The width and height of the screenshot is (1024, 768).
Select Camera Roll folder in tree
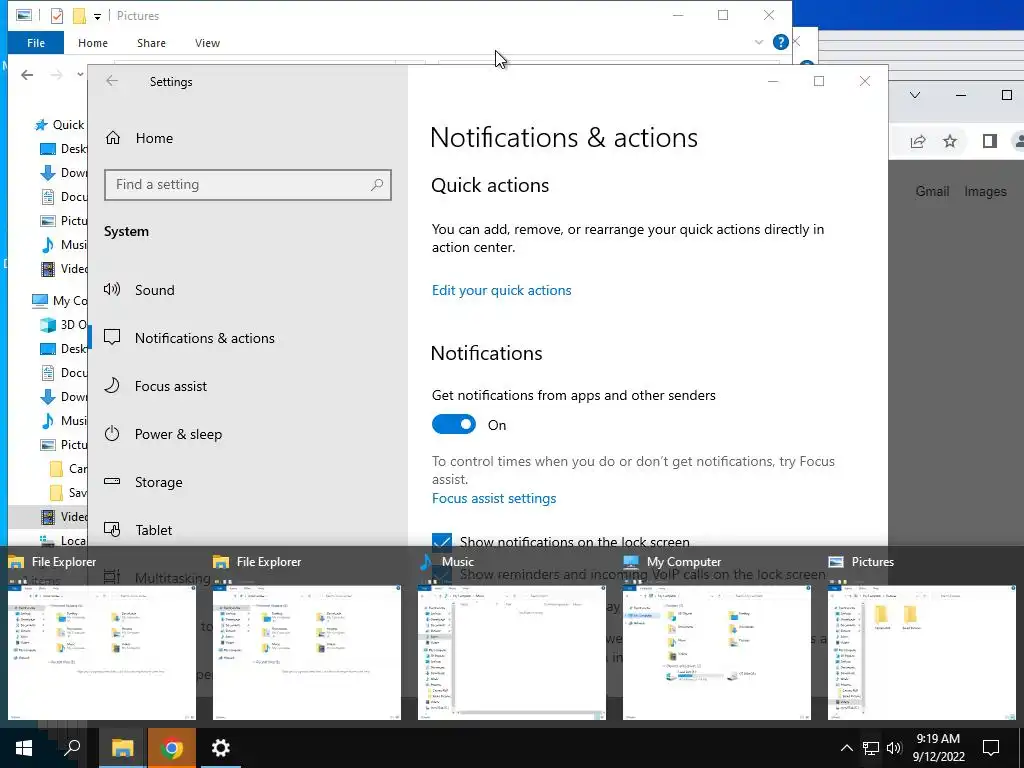(69, 469)
